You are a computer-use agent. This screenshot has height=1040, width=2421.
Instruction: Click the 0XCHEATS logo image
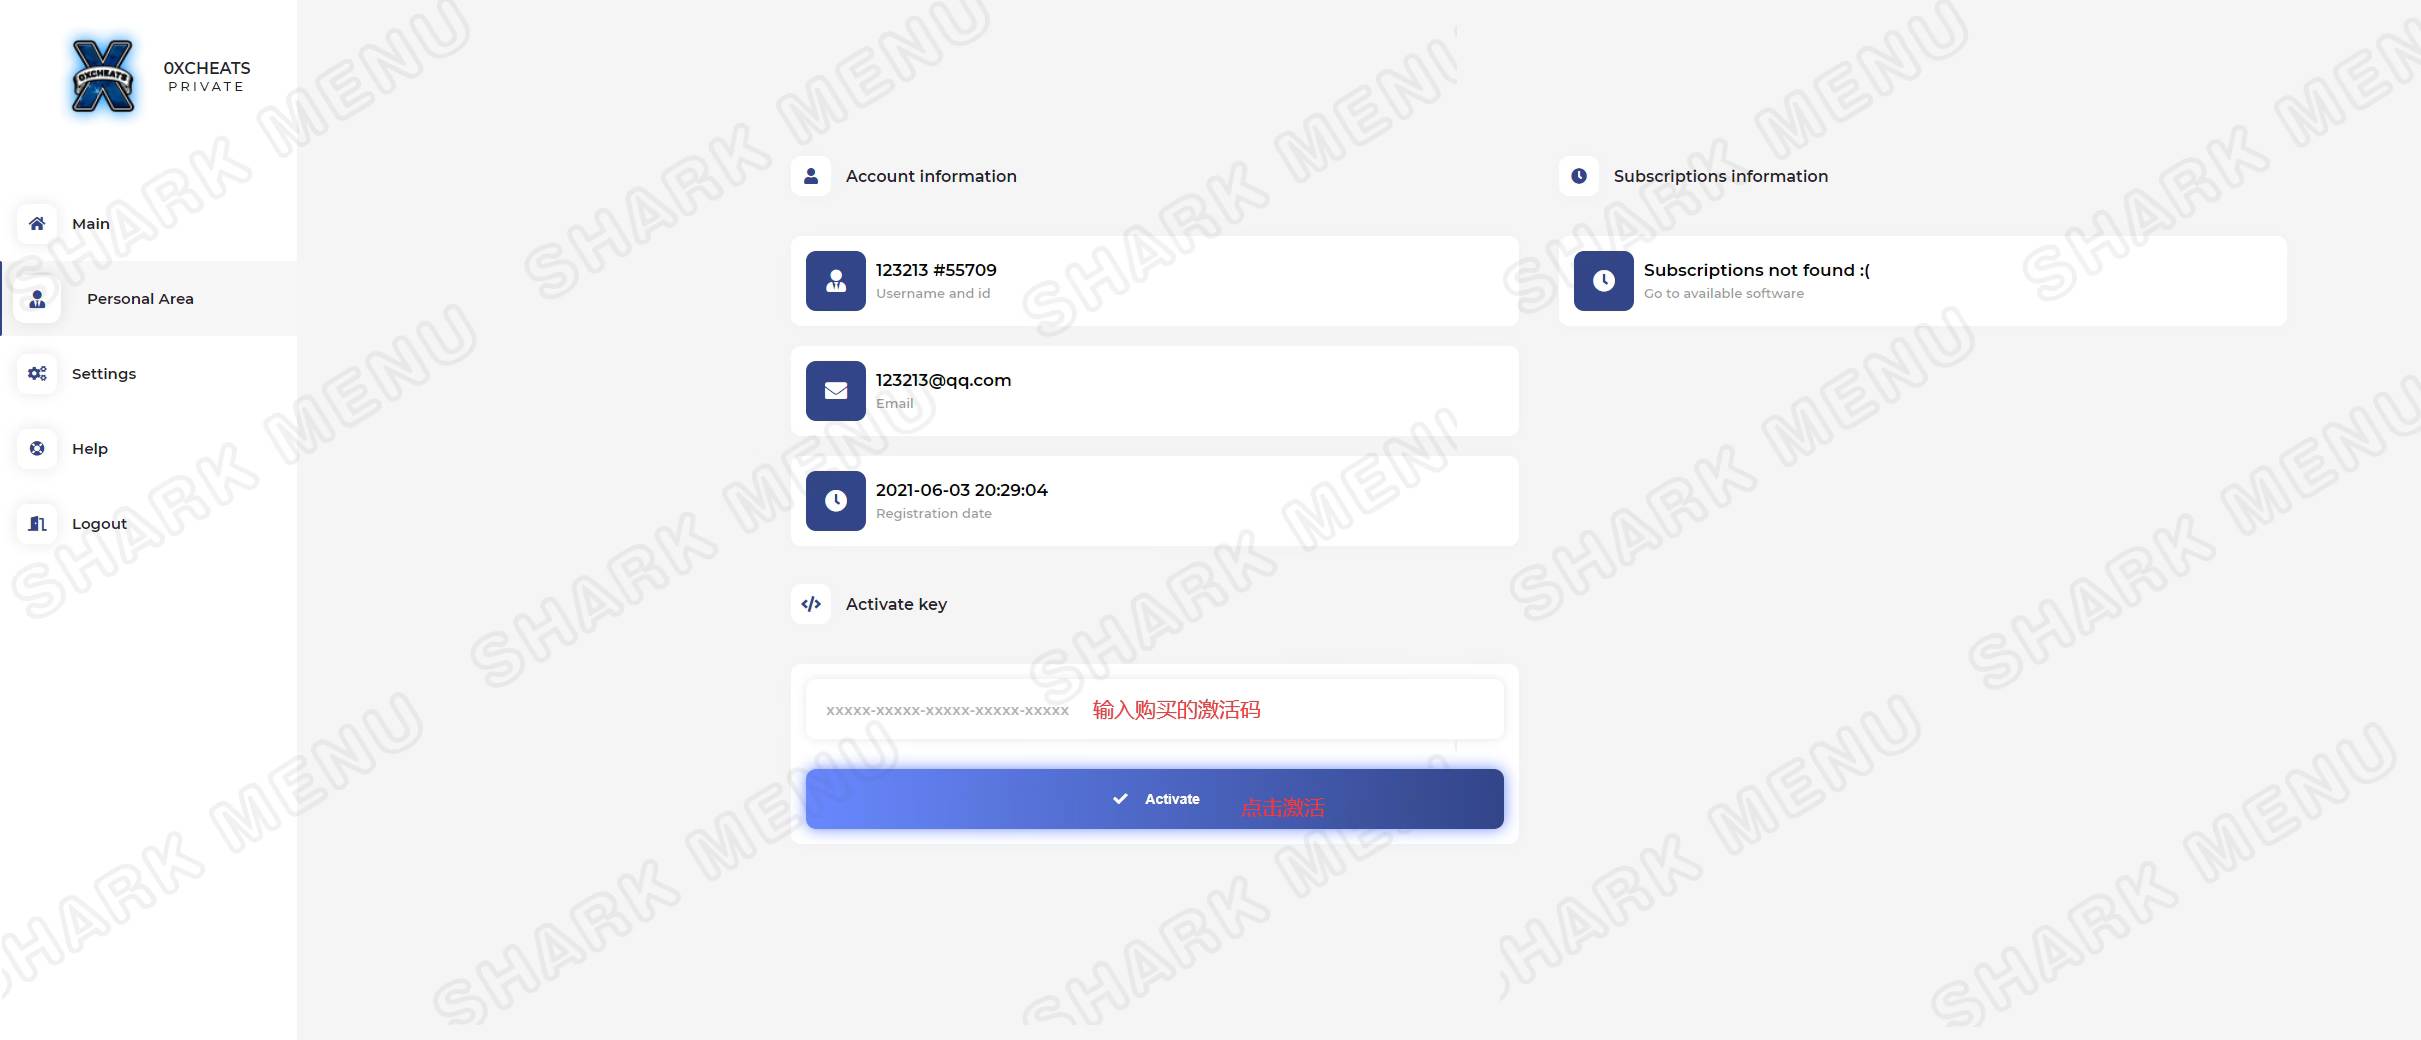click(x=103, y=76)
